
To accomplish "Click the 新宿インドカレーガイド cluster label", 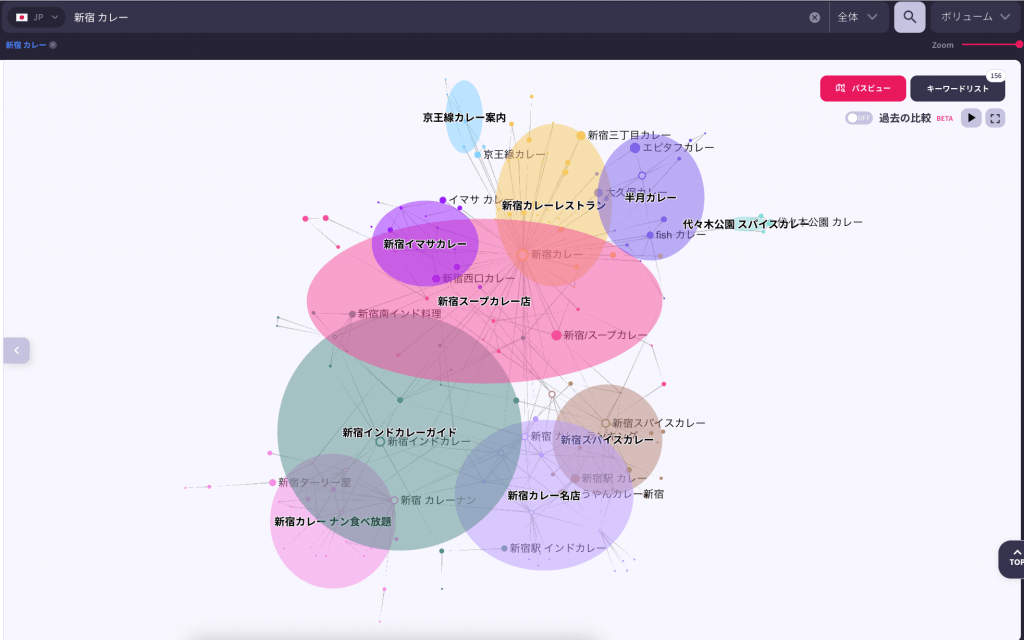I will point(399,432).
